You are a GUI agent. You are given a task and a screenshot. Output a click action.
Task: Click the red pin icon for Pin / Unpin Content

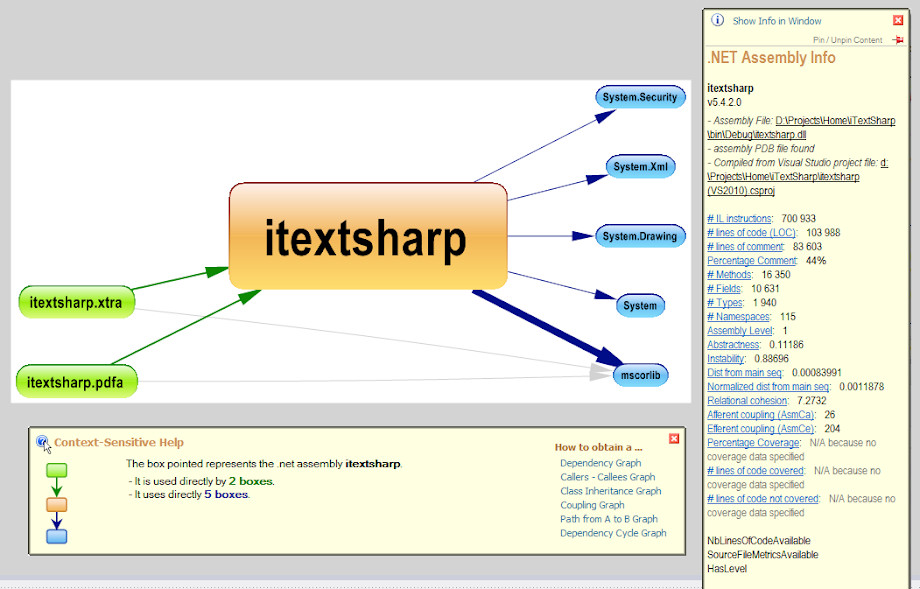pyautogui.click(x=898, y=39)
